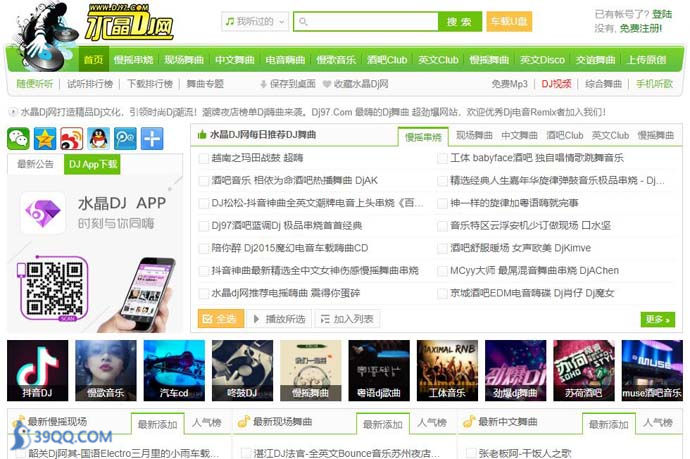Select the 中文舞曲 recommend tab
Viewport: 690px width, 459px height.
519,135
